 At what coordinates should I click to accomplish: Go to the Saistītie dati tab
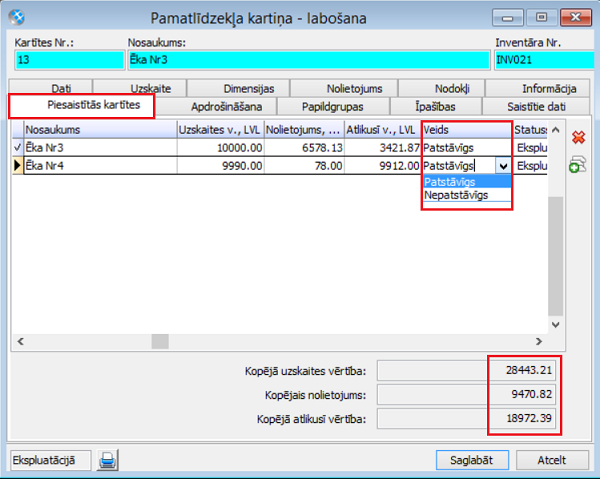536,106
